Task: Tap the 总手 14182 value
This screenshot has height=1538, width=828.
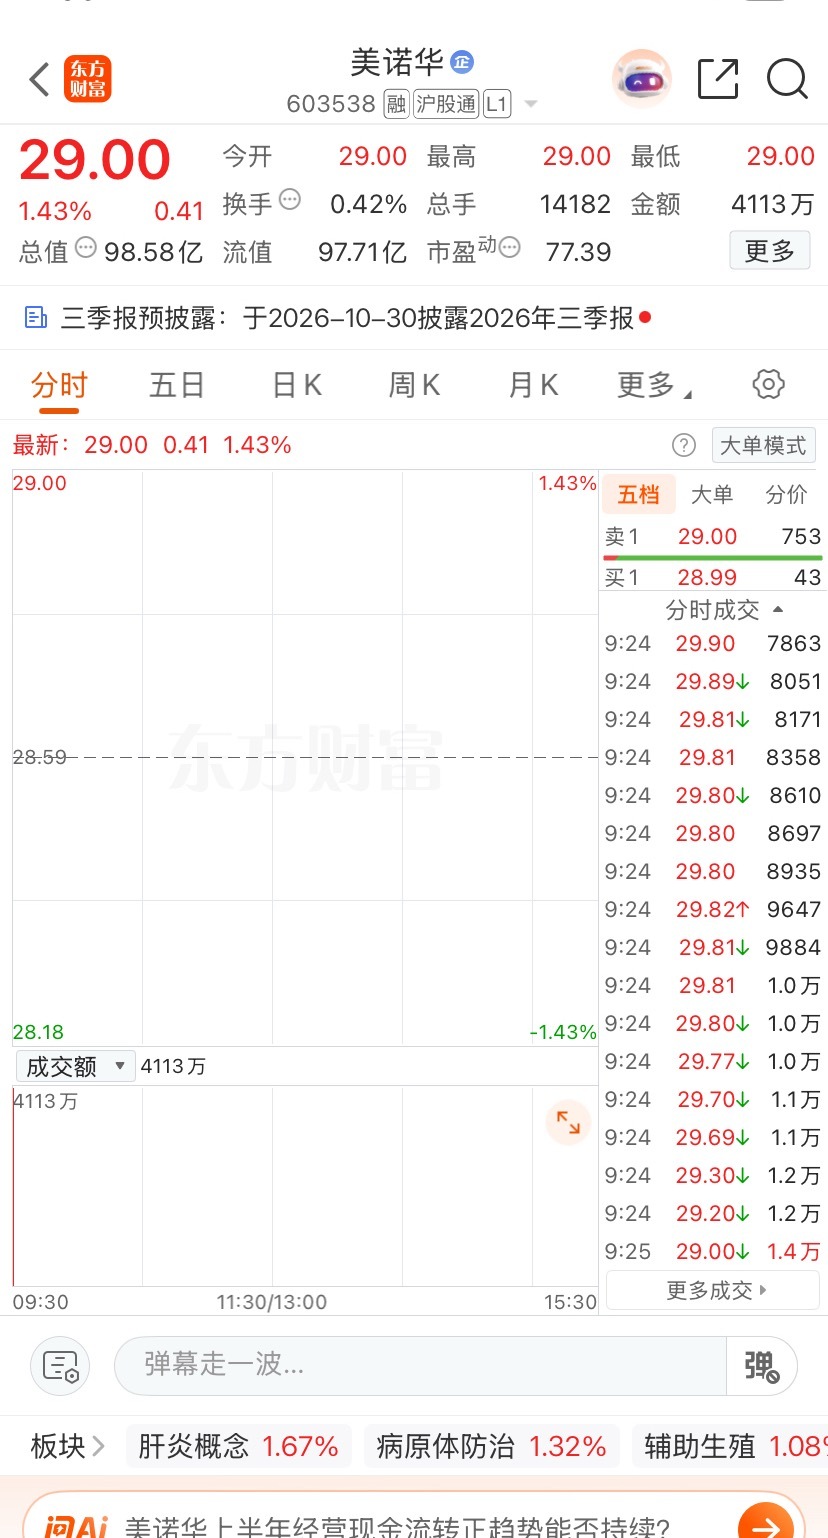Action: point(575,204)
